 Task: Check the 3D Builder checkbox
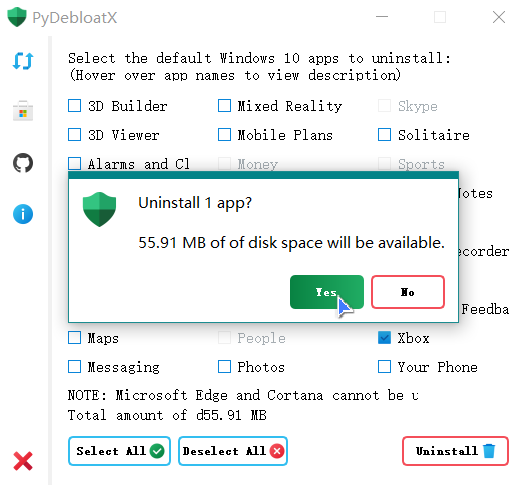click(x=74, y=106)
